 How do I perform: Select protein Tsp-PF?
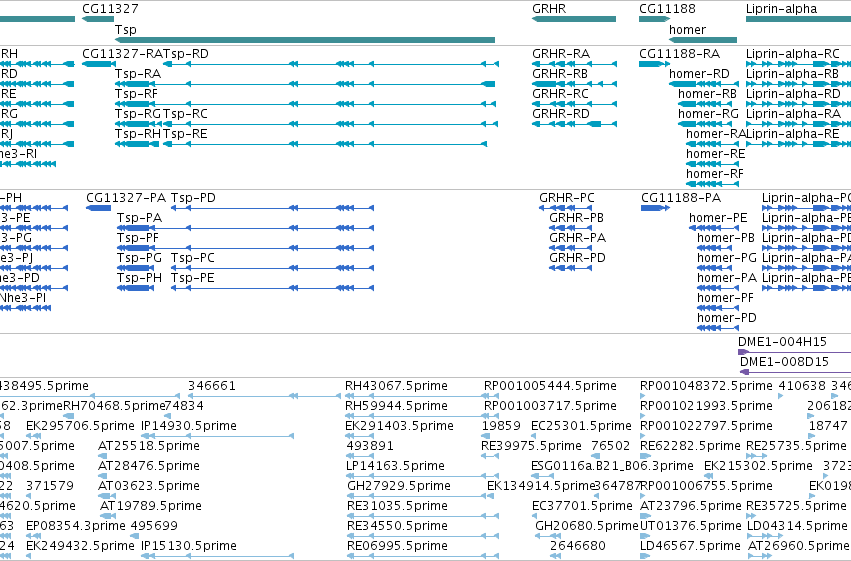point(138,238)
